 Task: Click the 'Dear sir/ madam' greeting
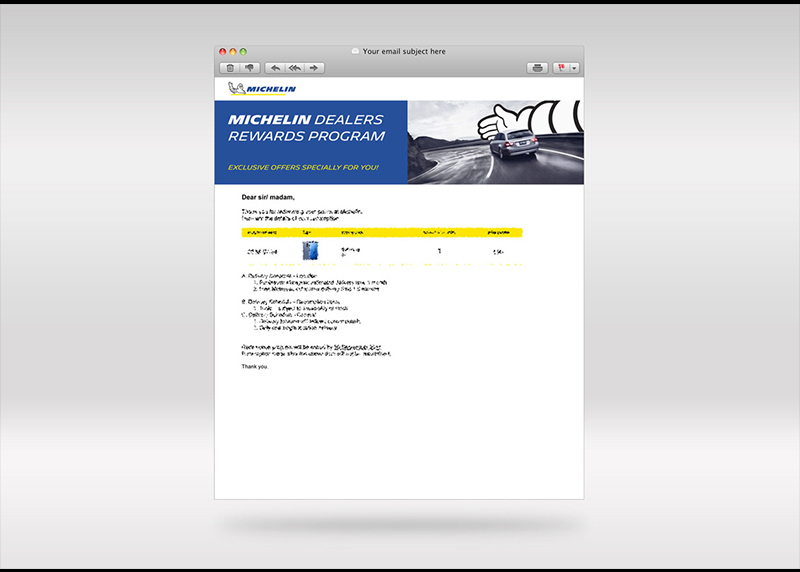(x=268, y=198)
